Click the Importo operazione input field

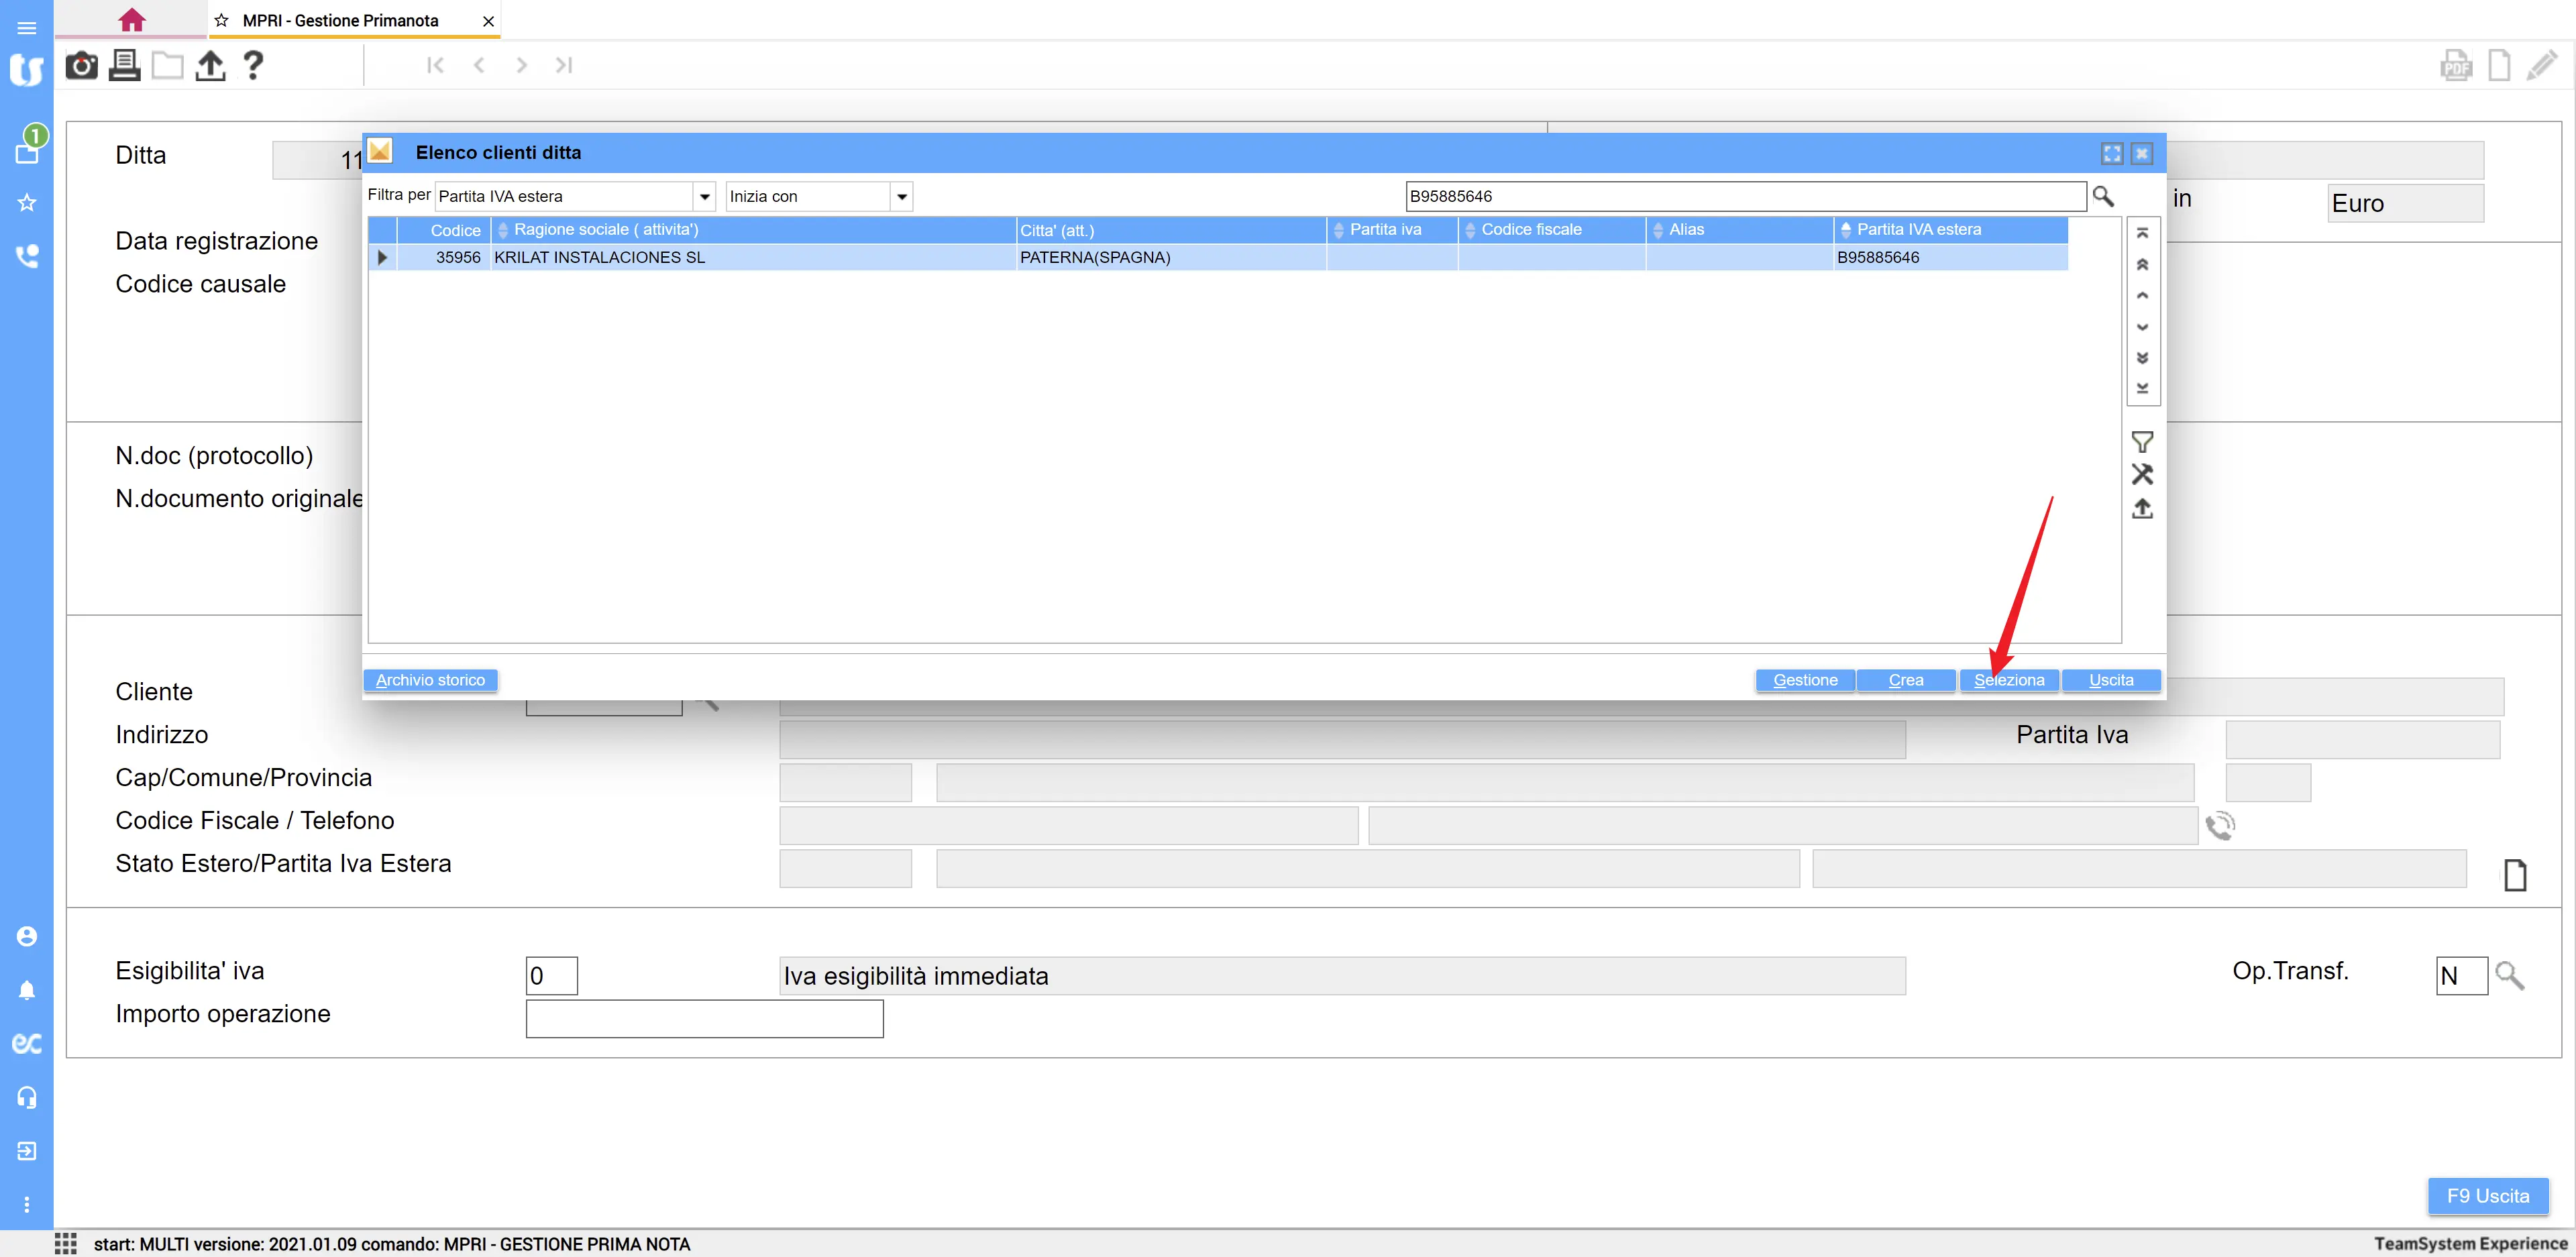704,1019
